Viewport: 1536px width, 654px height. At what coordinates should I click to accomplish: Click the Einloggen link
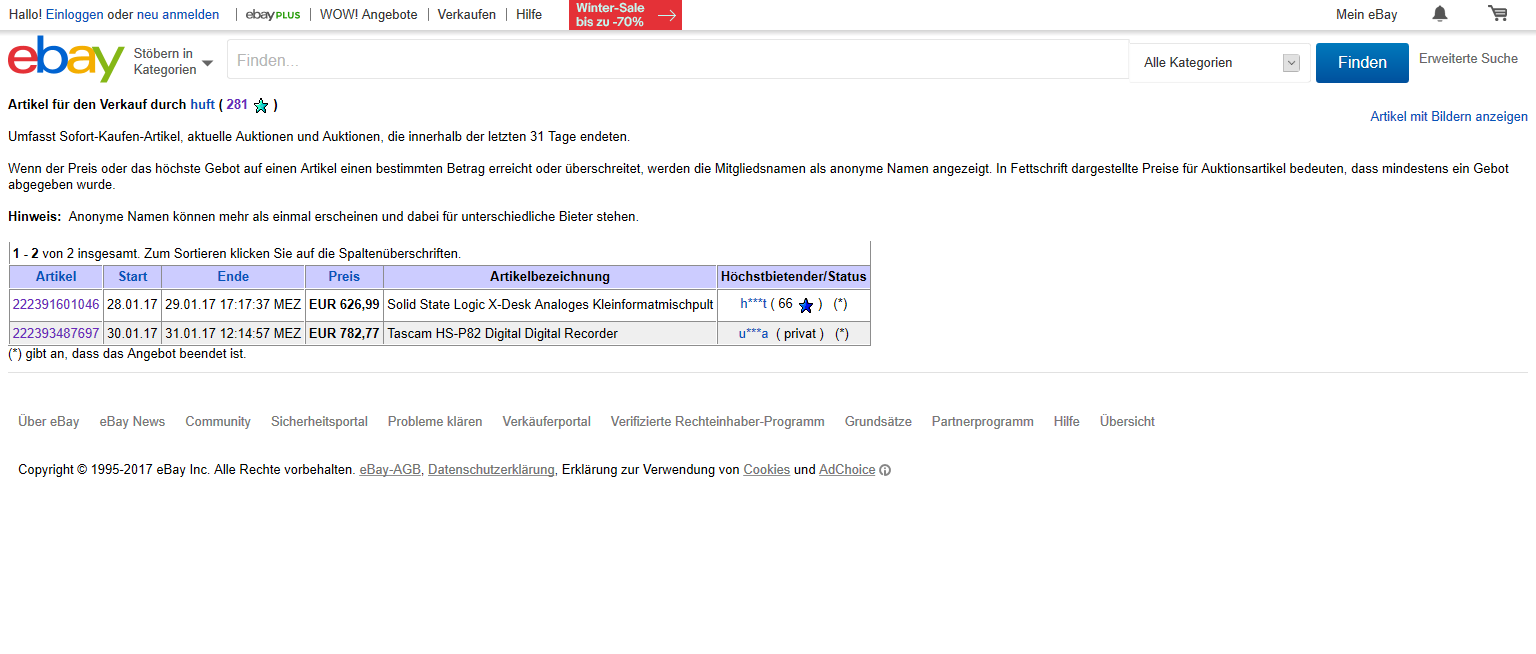pyautogui.click(x=75, y=14)
